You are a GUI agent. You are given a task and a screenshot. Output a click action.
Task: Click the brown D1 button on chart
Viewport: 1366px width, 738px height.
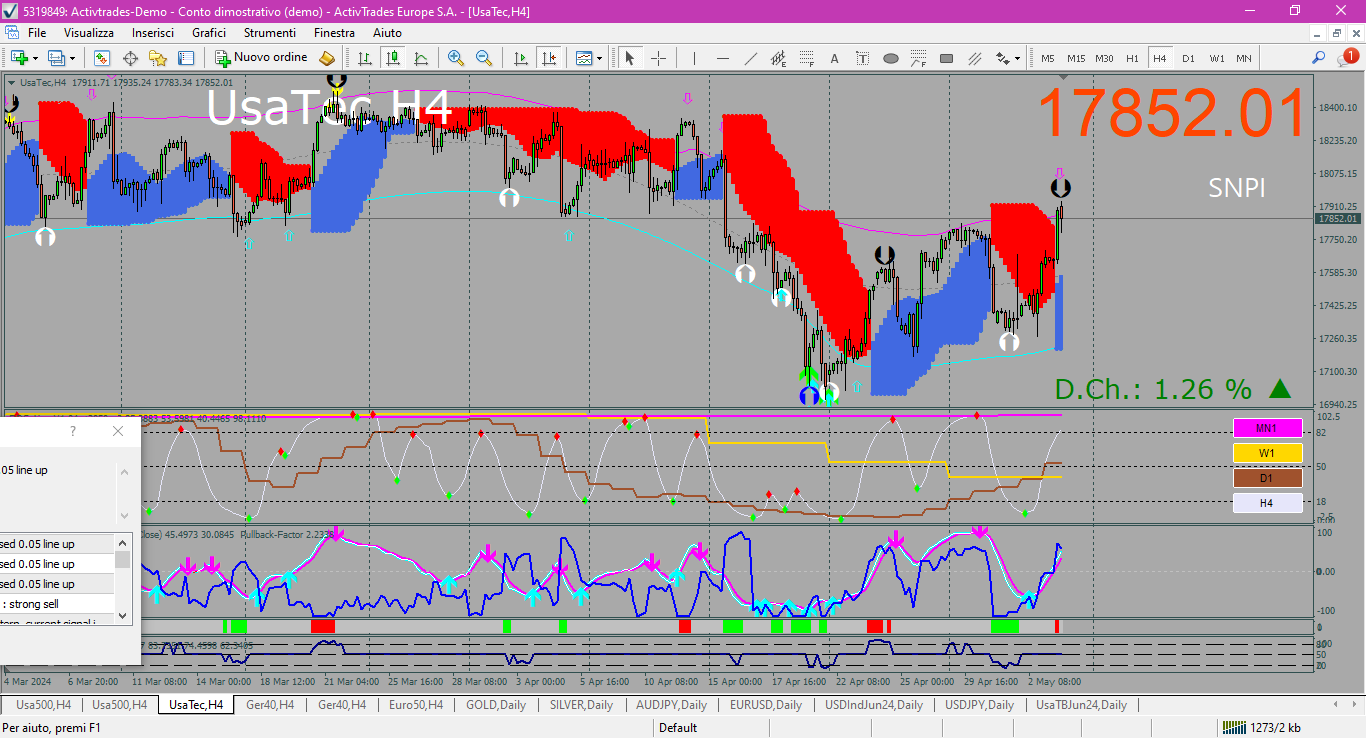1267,478
